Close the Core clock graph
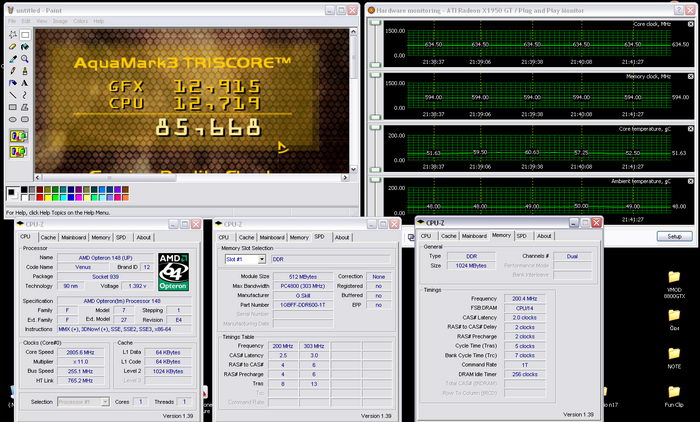The image size is (700, 422). click(691, 24)
